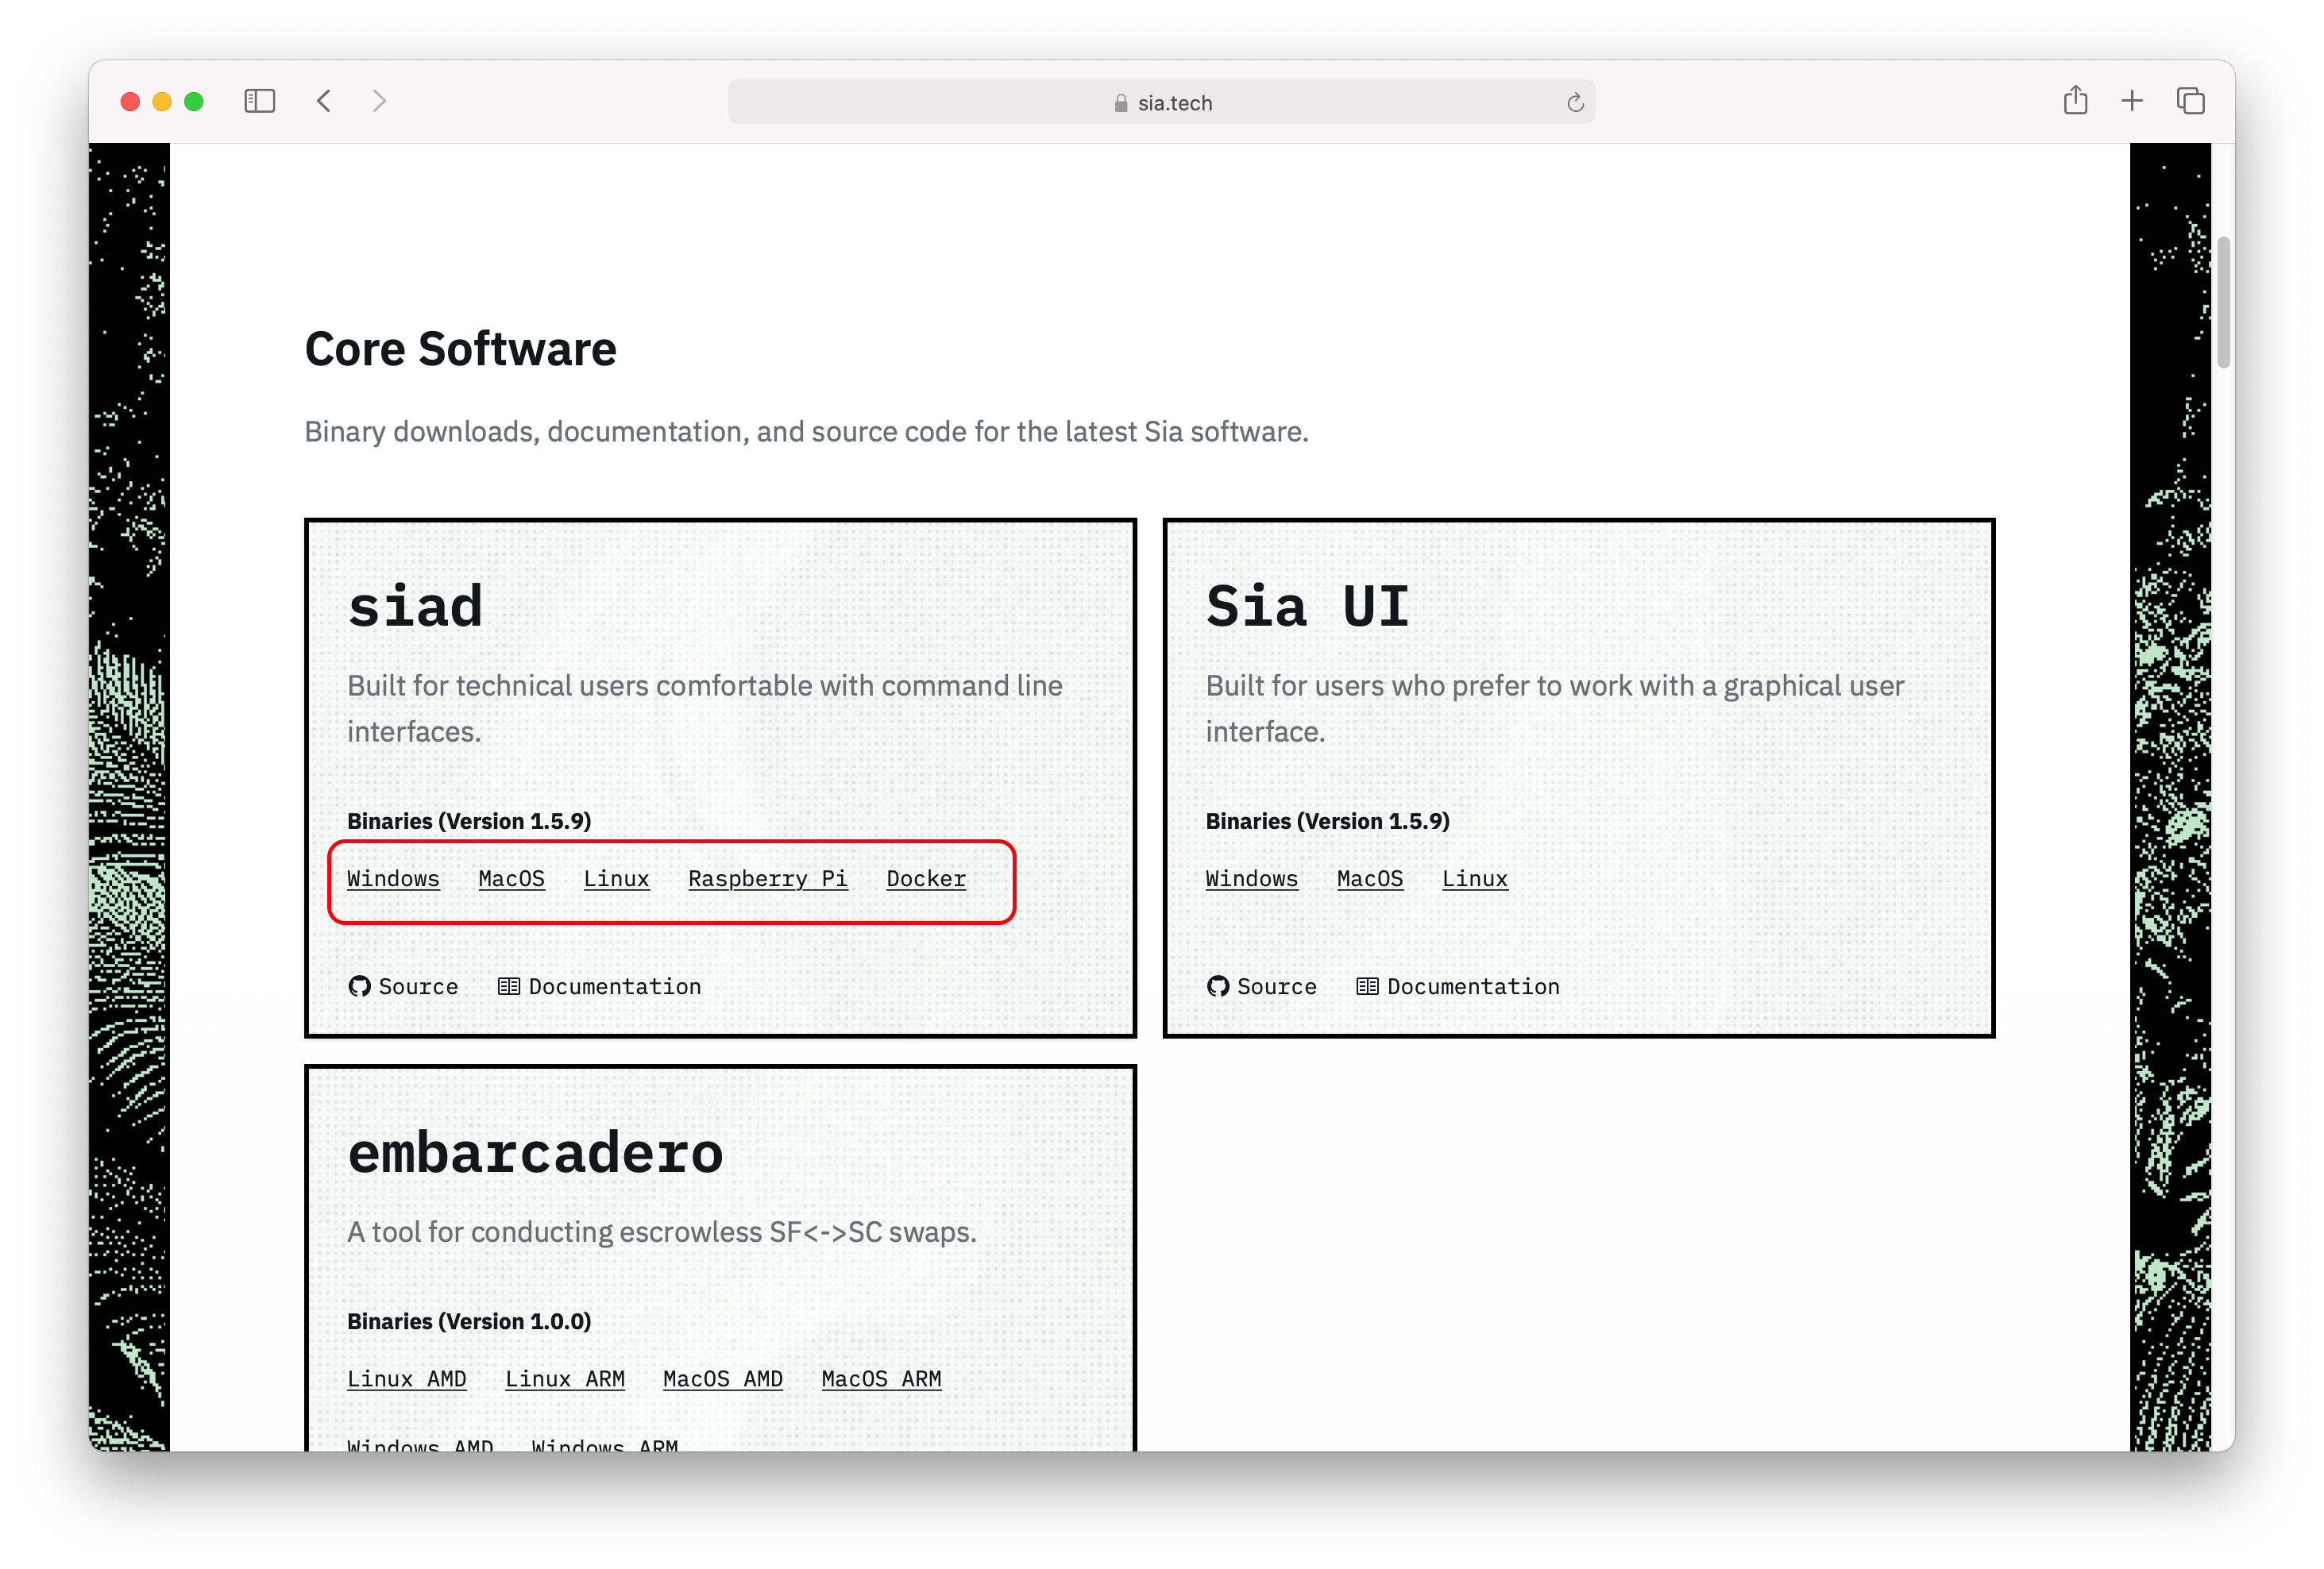Download siad Linux binary
Viewport: 2324px width, 1569px height.
point(616,878)
